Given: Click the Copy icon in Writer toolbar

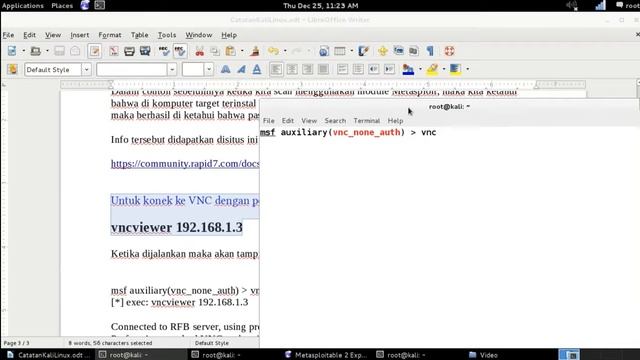Looking at the screenshot, I should tap(215, 51).
